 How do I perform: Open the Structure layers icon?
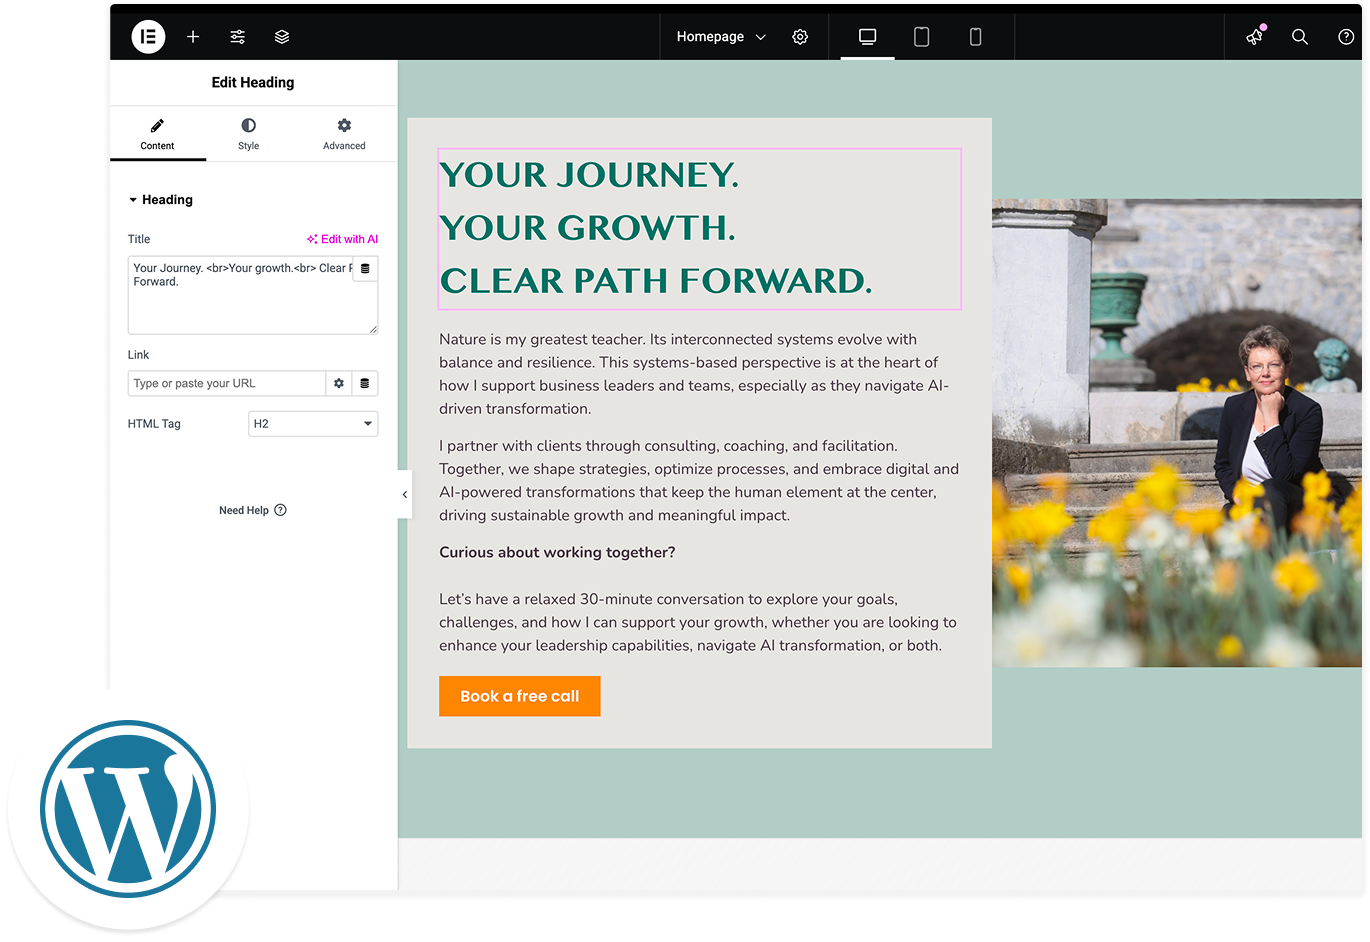pyautogui.click(x=282, y=37)
